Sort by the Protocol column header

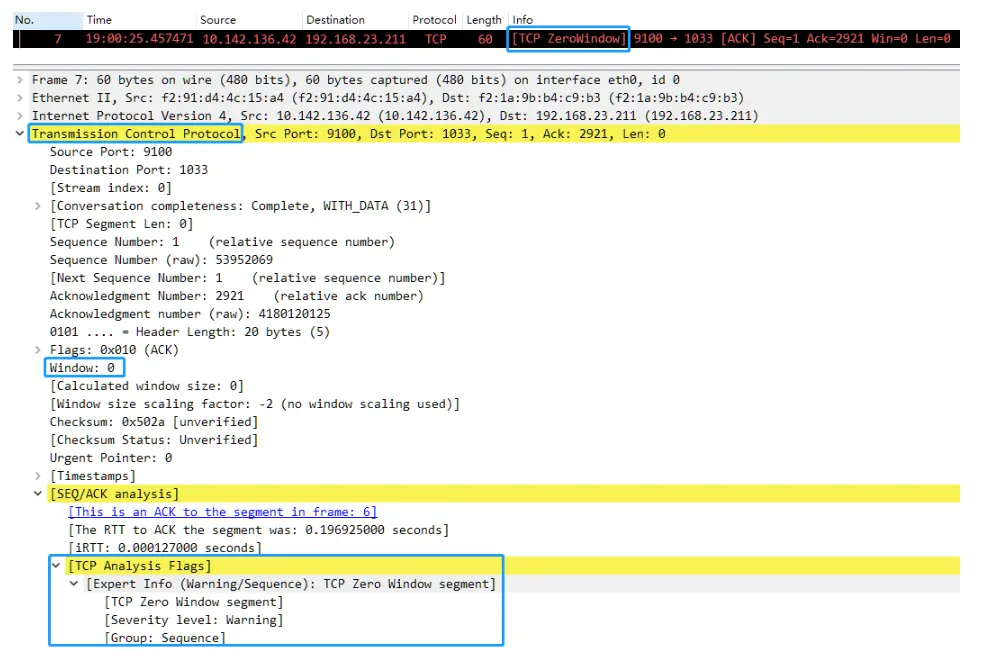pos(435,20)
